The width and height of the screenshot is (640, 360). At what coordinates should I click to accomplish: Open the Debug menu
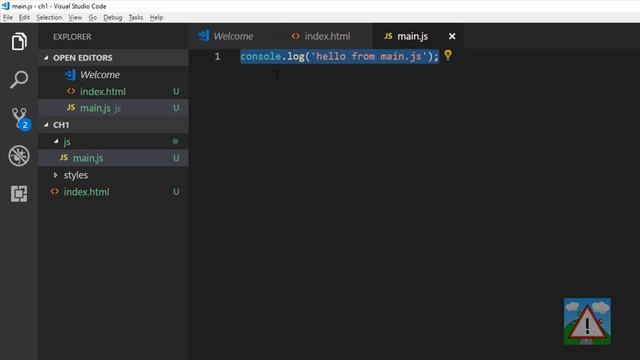tap(113, 17)
